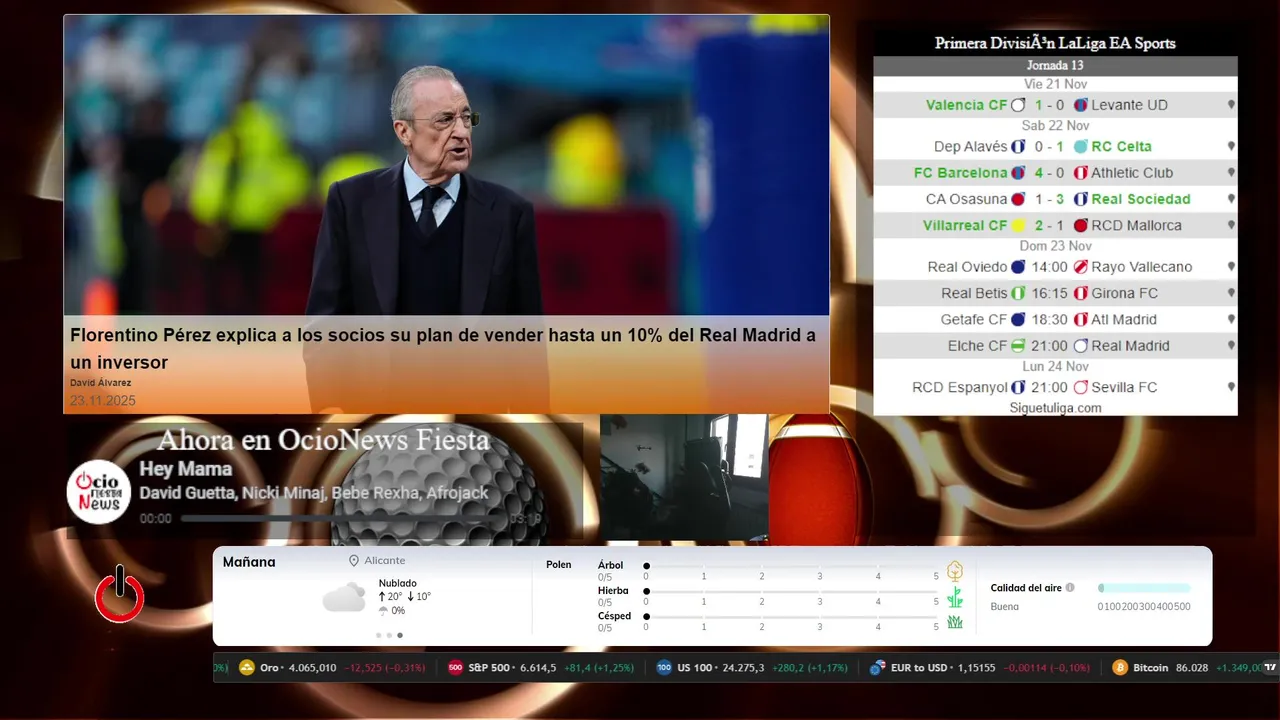Image resolution: width=1280 pixels, height=720 pixels.
Task: Click the Hierba pollen level slider
Action: click(792, 591)
